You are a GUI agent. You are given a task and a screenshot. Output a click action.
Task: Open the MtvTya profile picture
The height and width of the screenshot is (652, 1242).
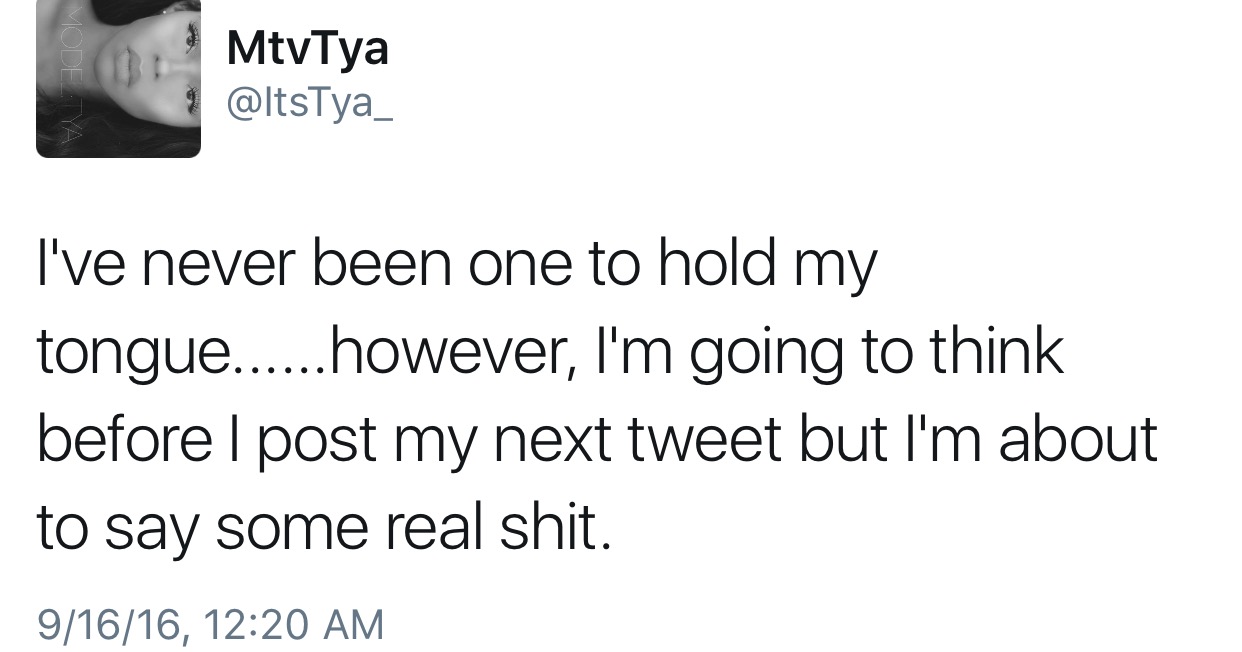[x=118, y=78]
